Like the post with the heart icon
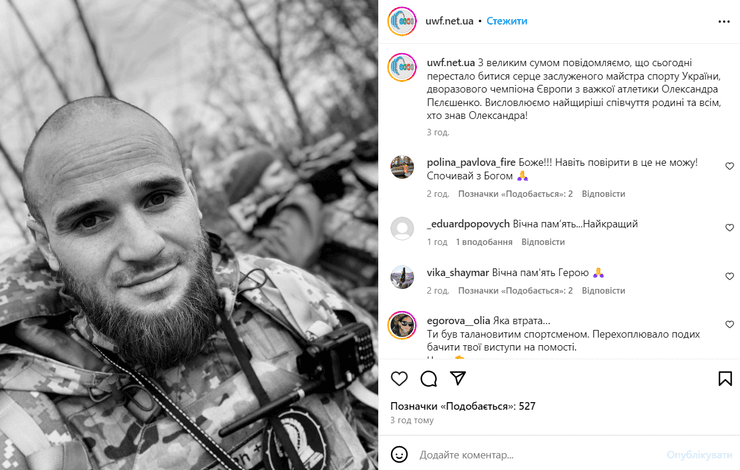Screen dimensions: 740x470 pyautogui.click(x=399, y=378)
